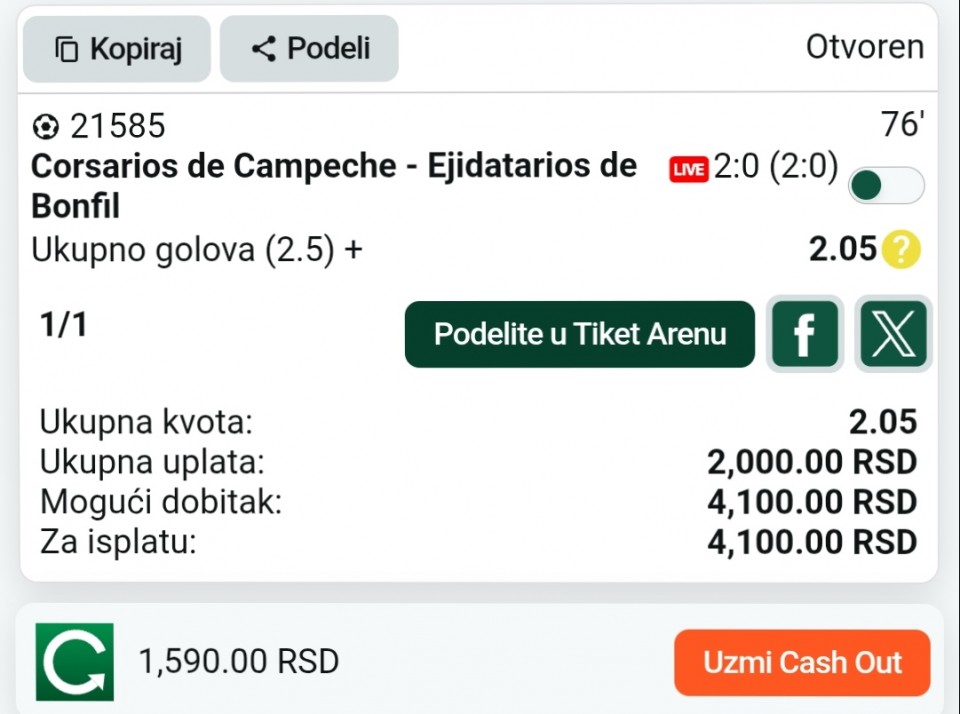This screenshot has width=960, height=714.
Task: Click the 1,590.00 RSD cash out amount
Action: pyautogui.click(x=239, y=661)
